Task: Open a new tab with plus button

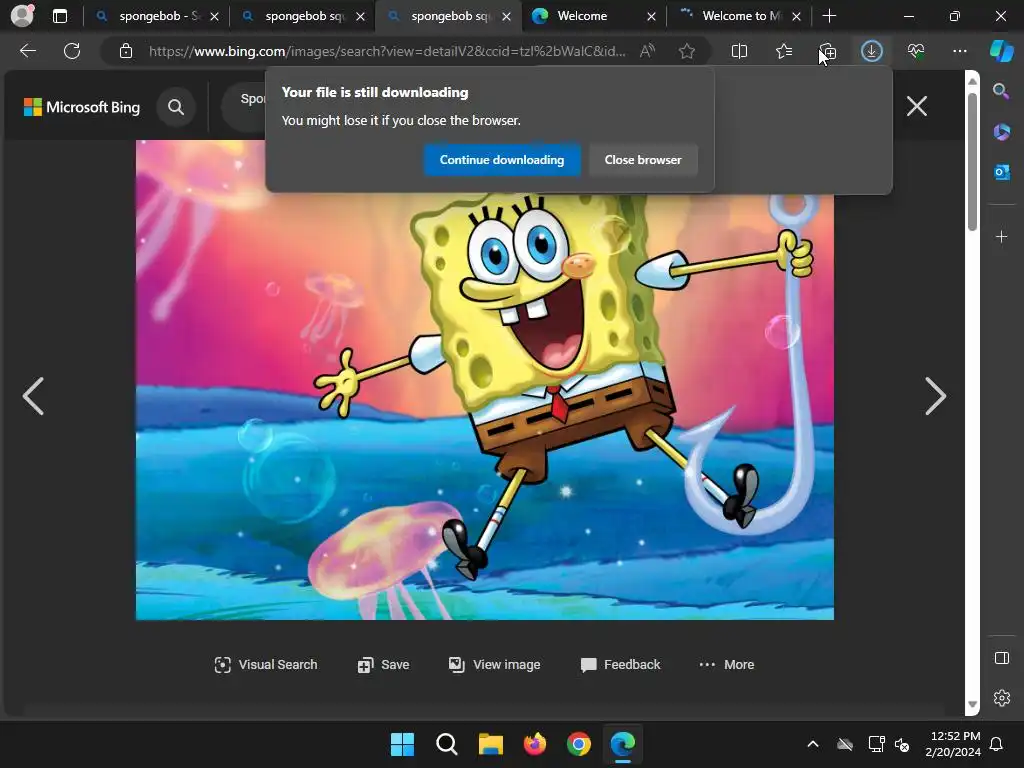Action: (x=829, y=16)
